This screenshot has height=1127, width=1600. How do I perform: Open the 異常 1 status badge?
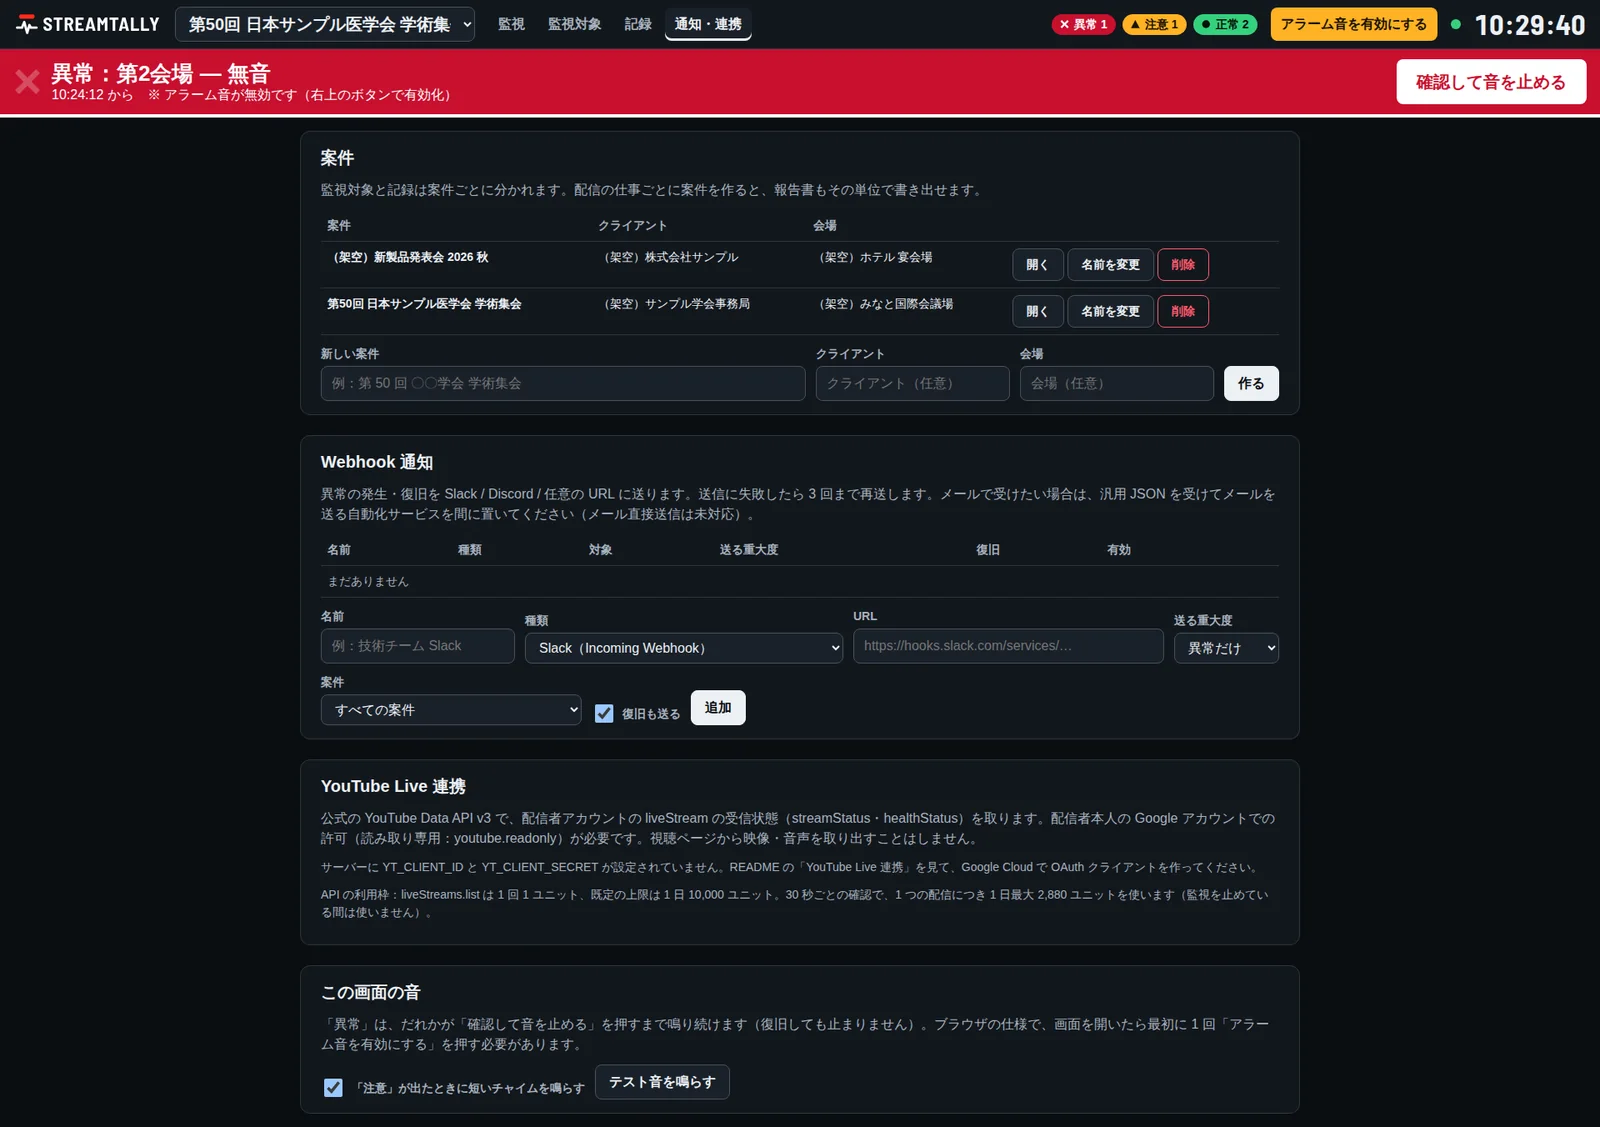(x=1083, y=24)
